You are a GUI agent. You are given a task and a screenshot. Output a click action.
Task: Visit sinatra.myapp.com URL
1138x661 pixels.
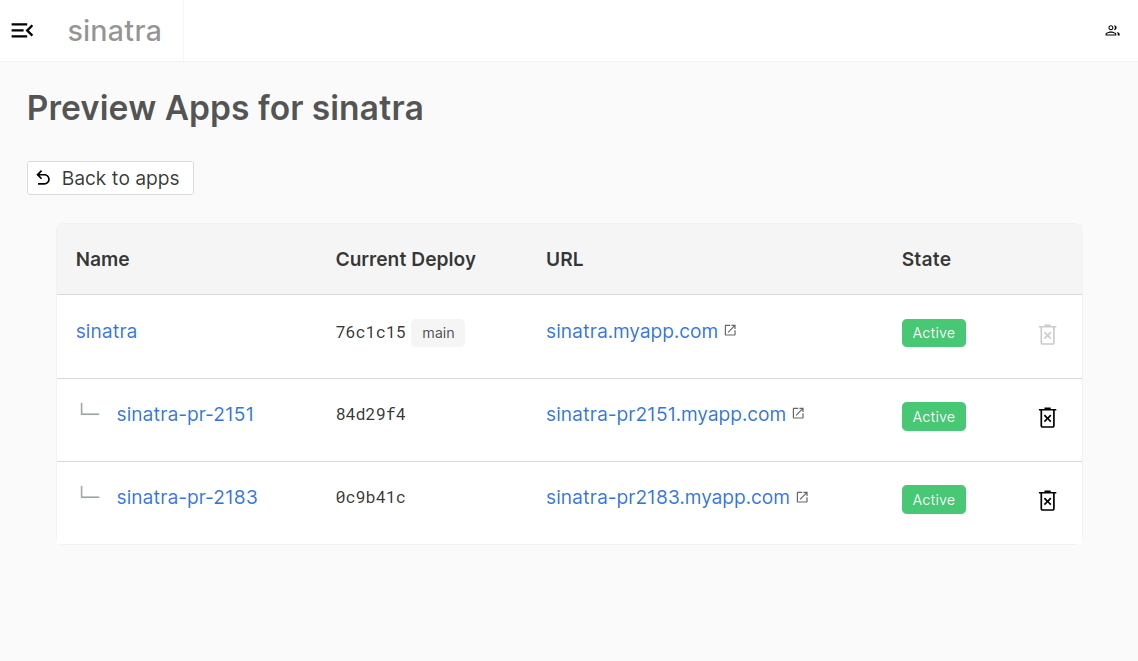click(631, 331)
